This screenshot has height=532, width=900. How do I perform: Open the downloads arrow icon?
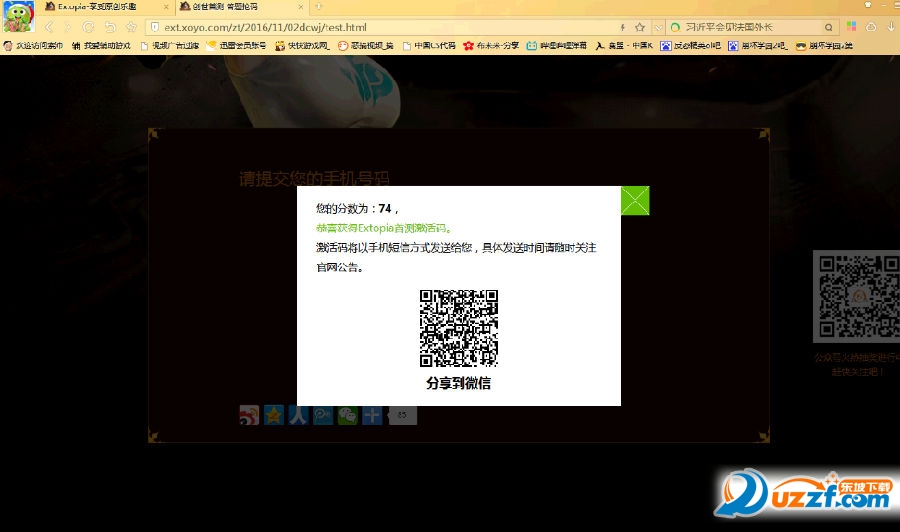[891, 27]
